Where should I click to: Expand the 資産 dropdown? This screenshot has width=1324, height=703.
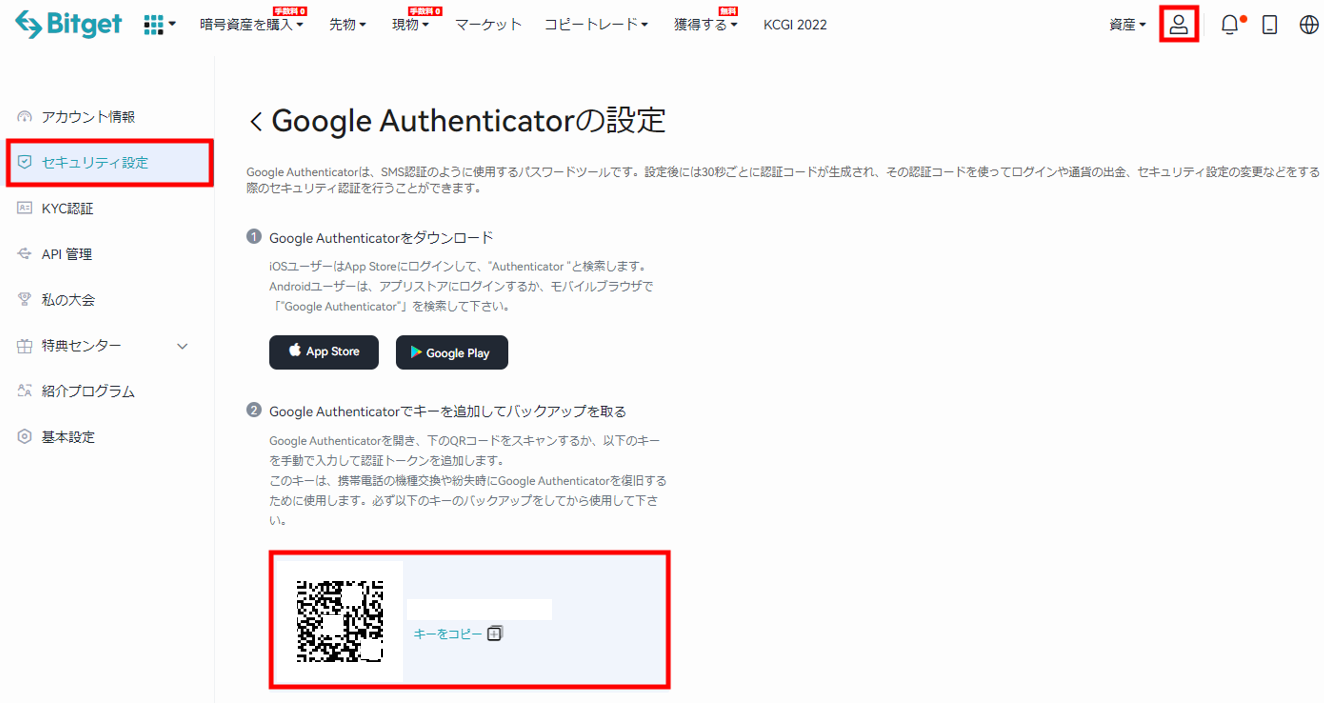(x=1128, y=25)
